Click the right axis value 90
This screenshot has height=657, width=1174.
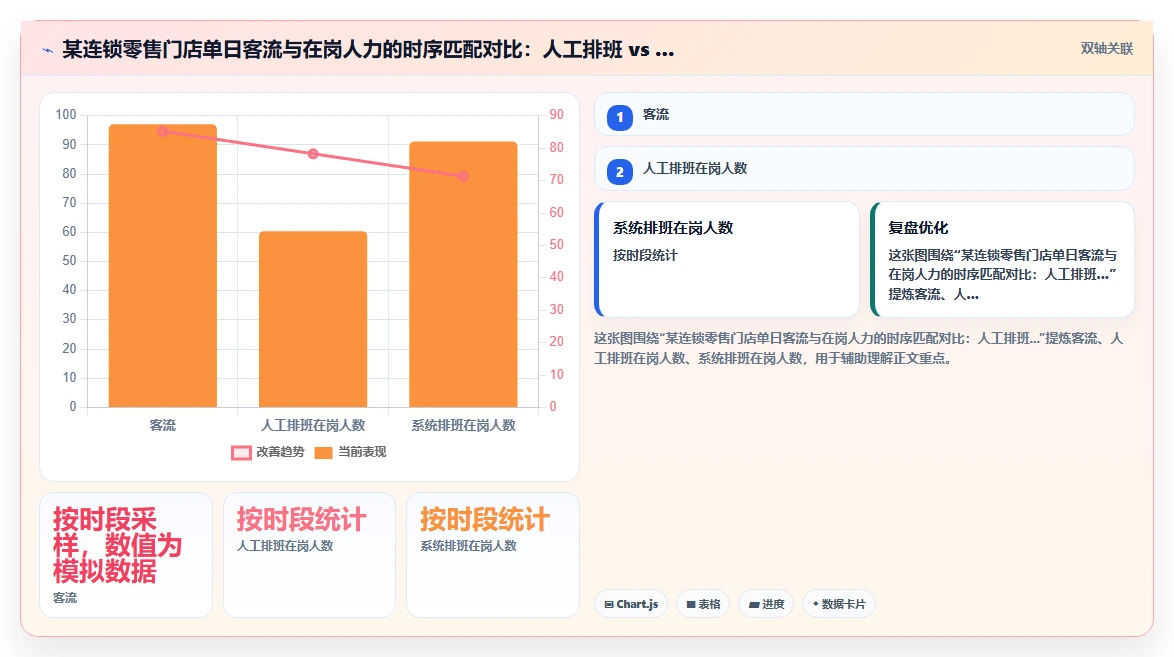(556, 115)
